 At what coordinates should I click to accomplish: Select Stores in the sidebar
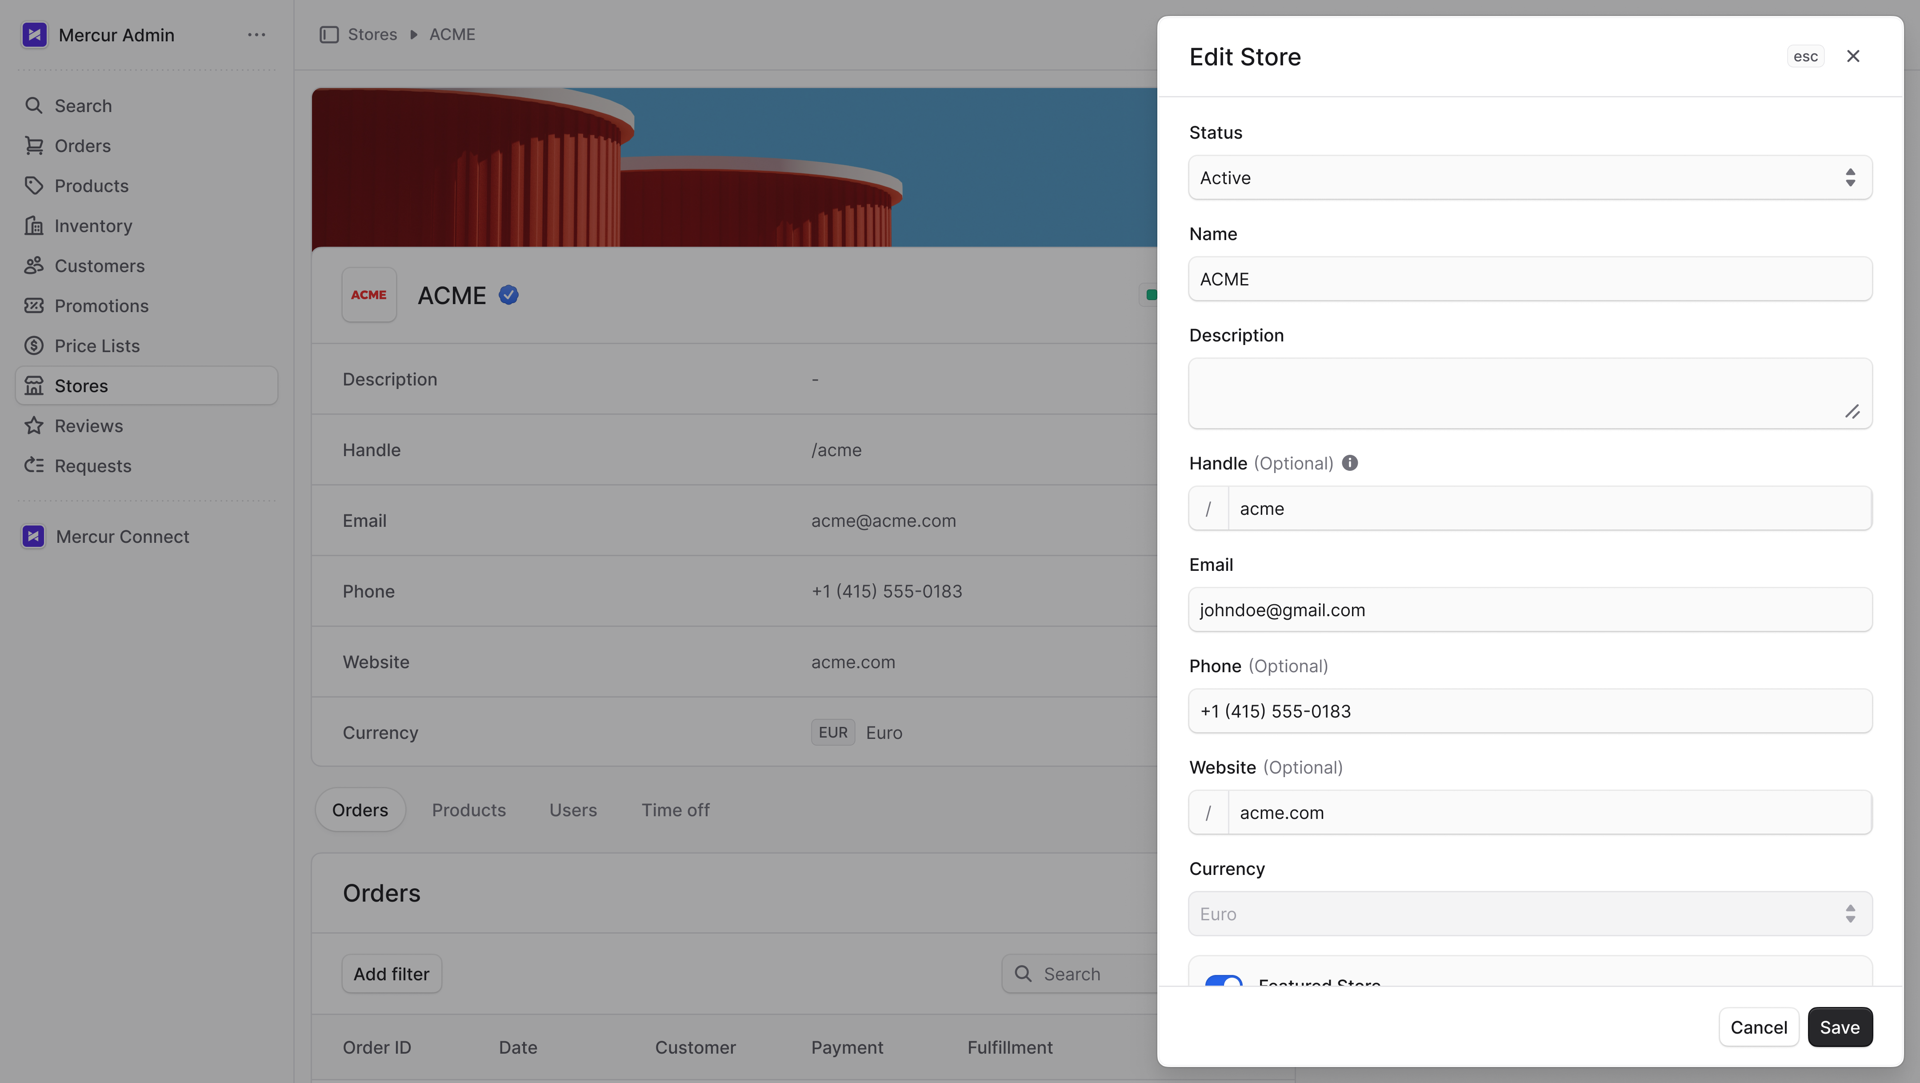(147, 386)
